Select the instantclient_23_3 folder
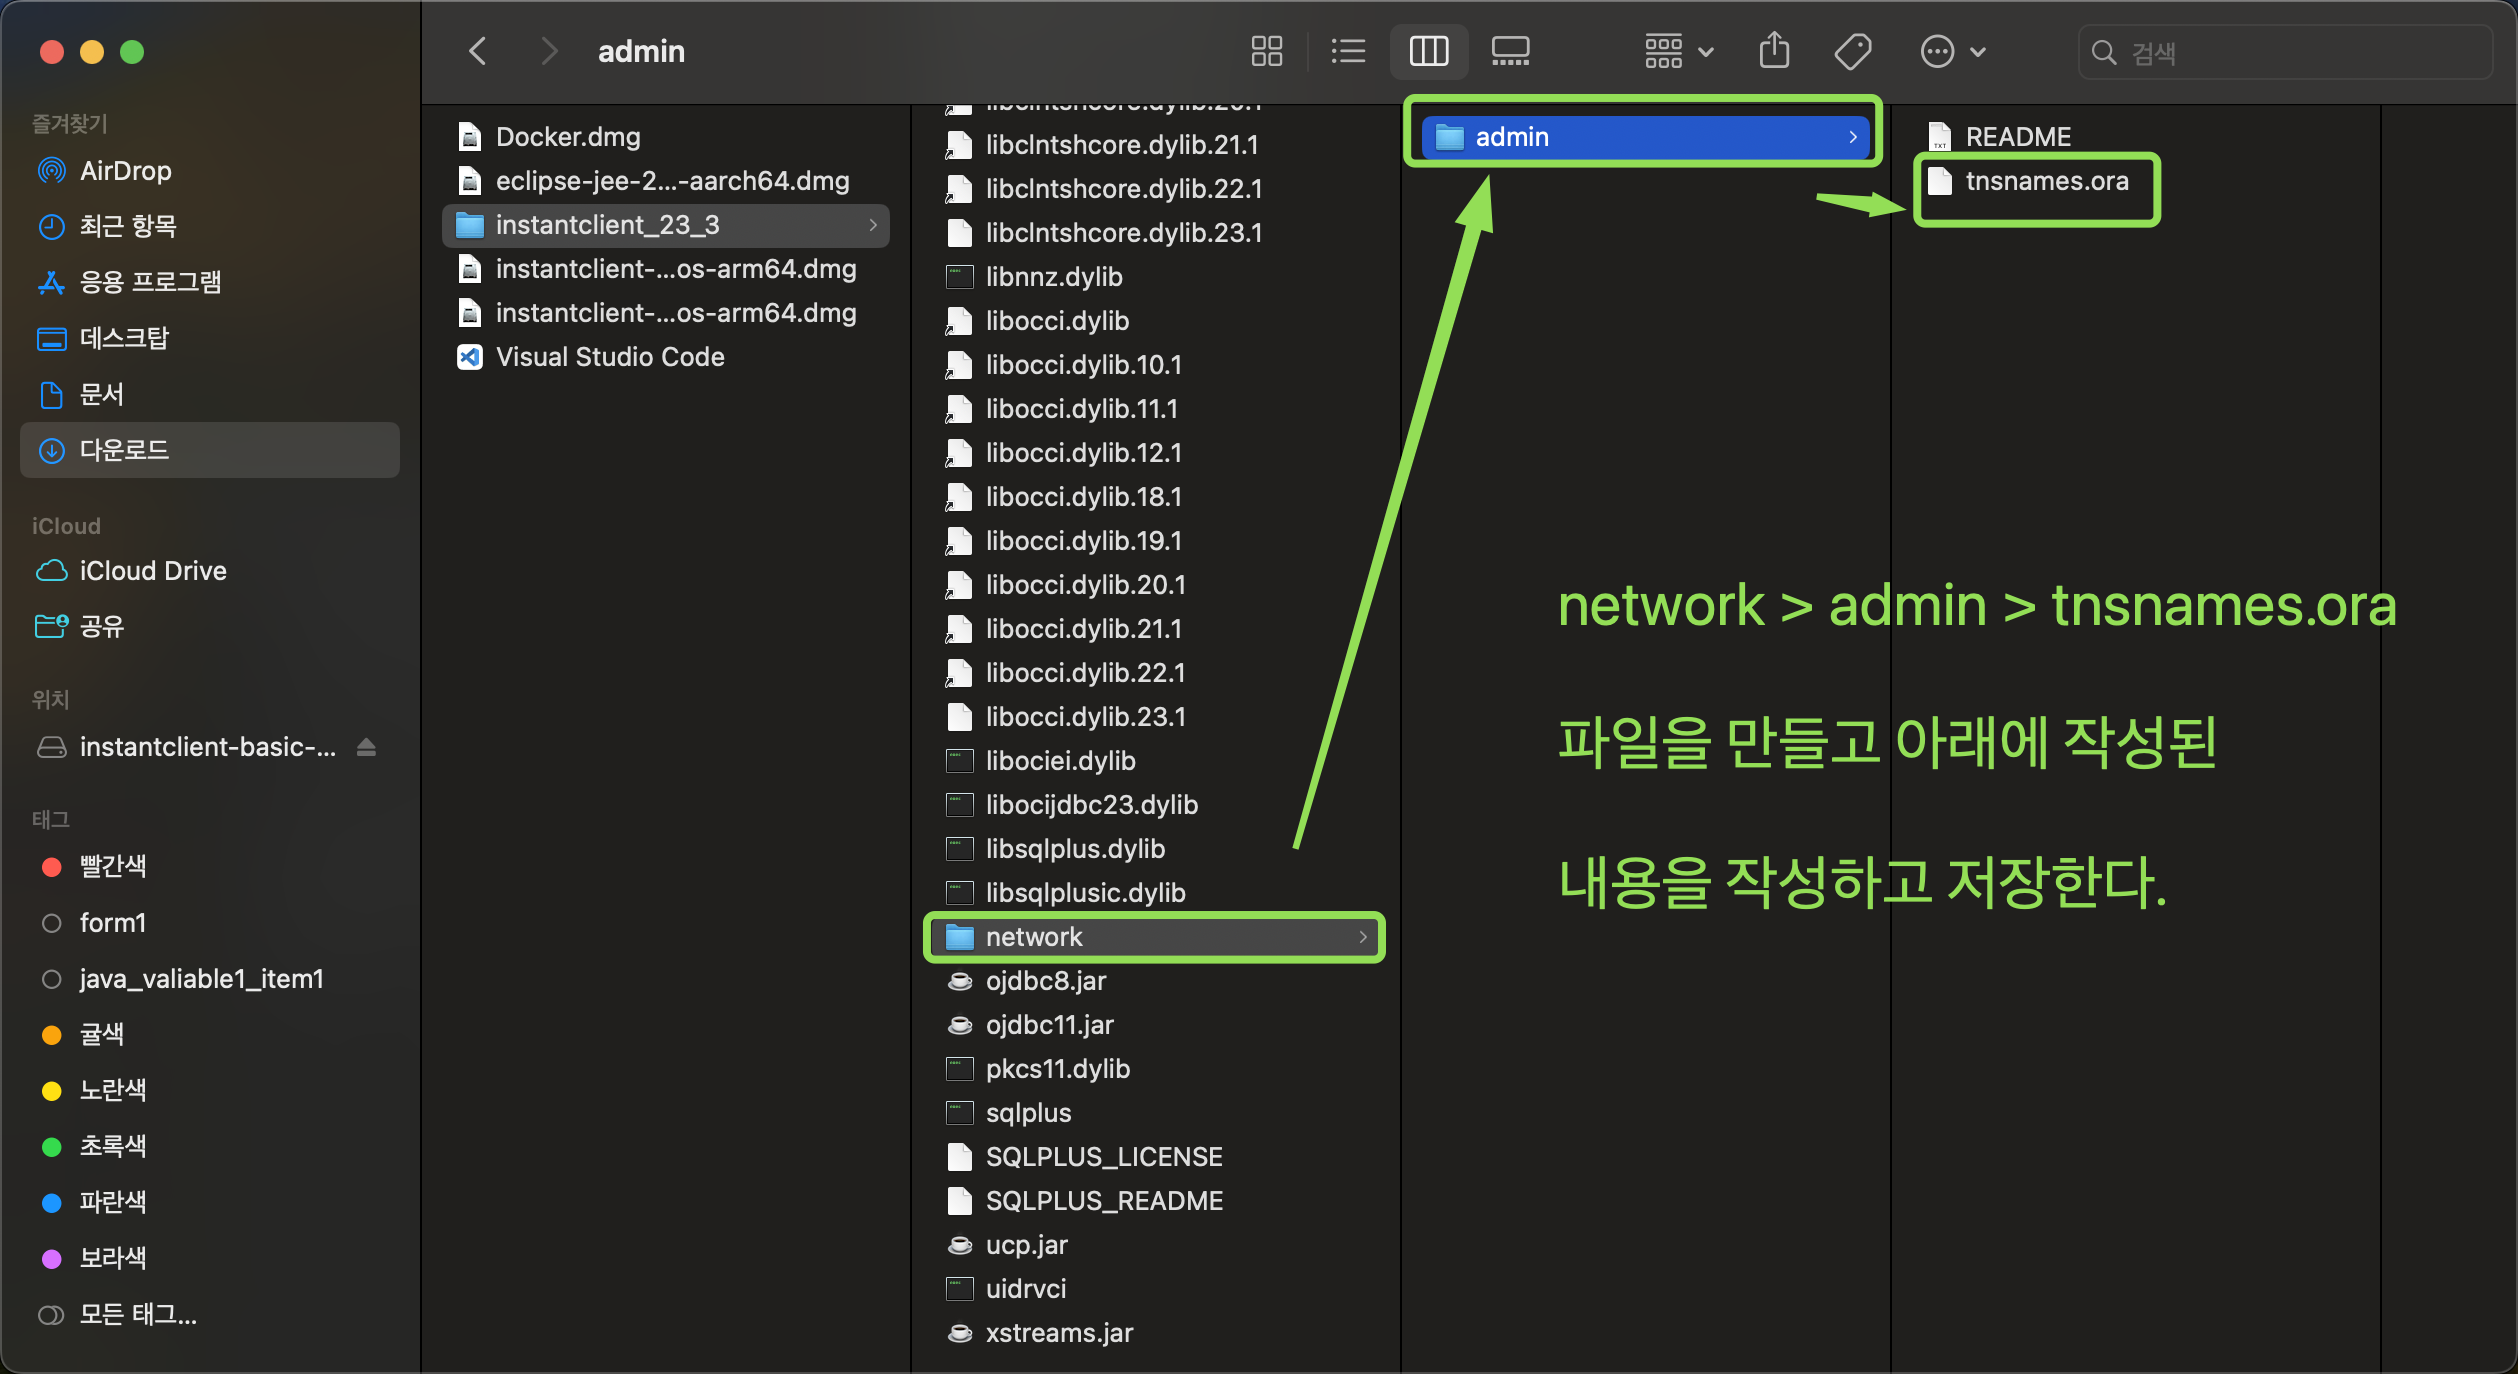This screenshot has width=2518, height=1374. (x=607, y=225)
